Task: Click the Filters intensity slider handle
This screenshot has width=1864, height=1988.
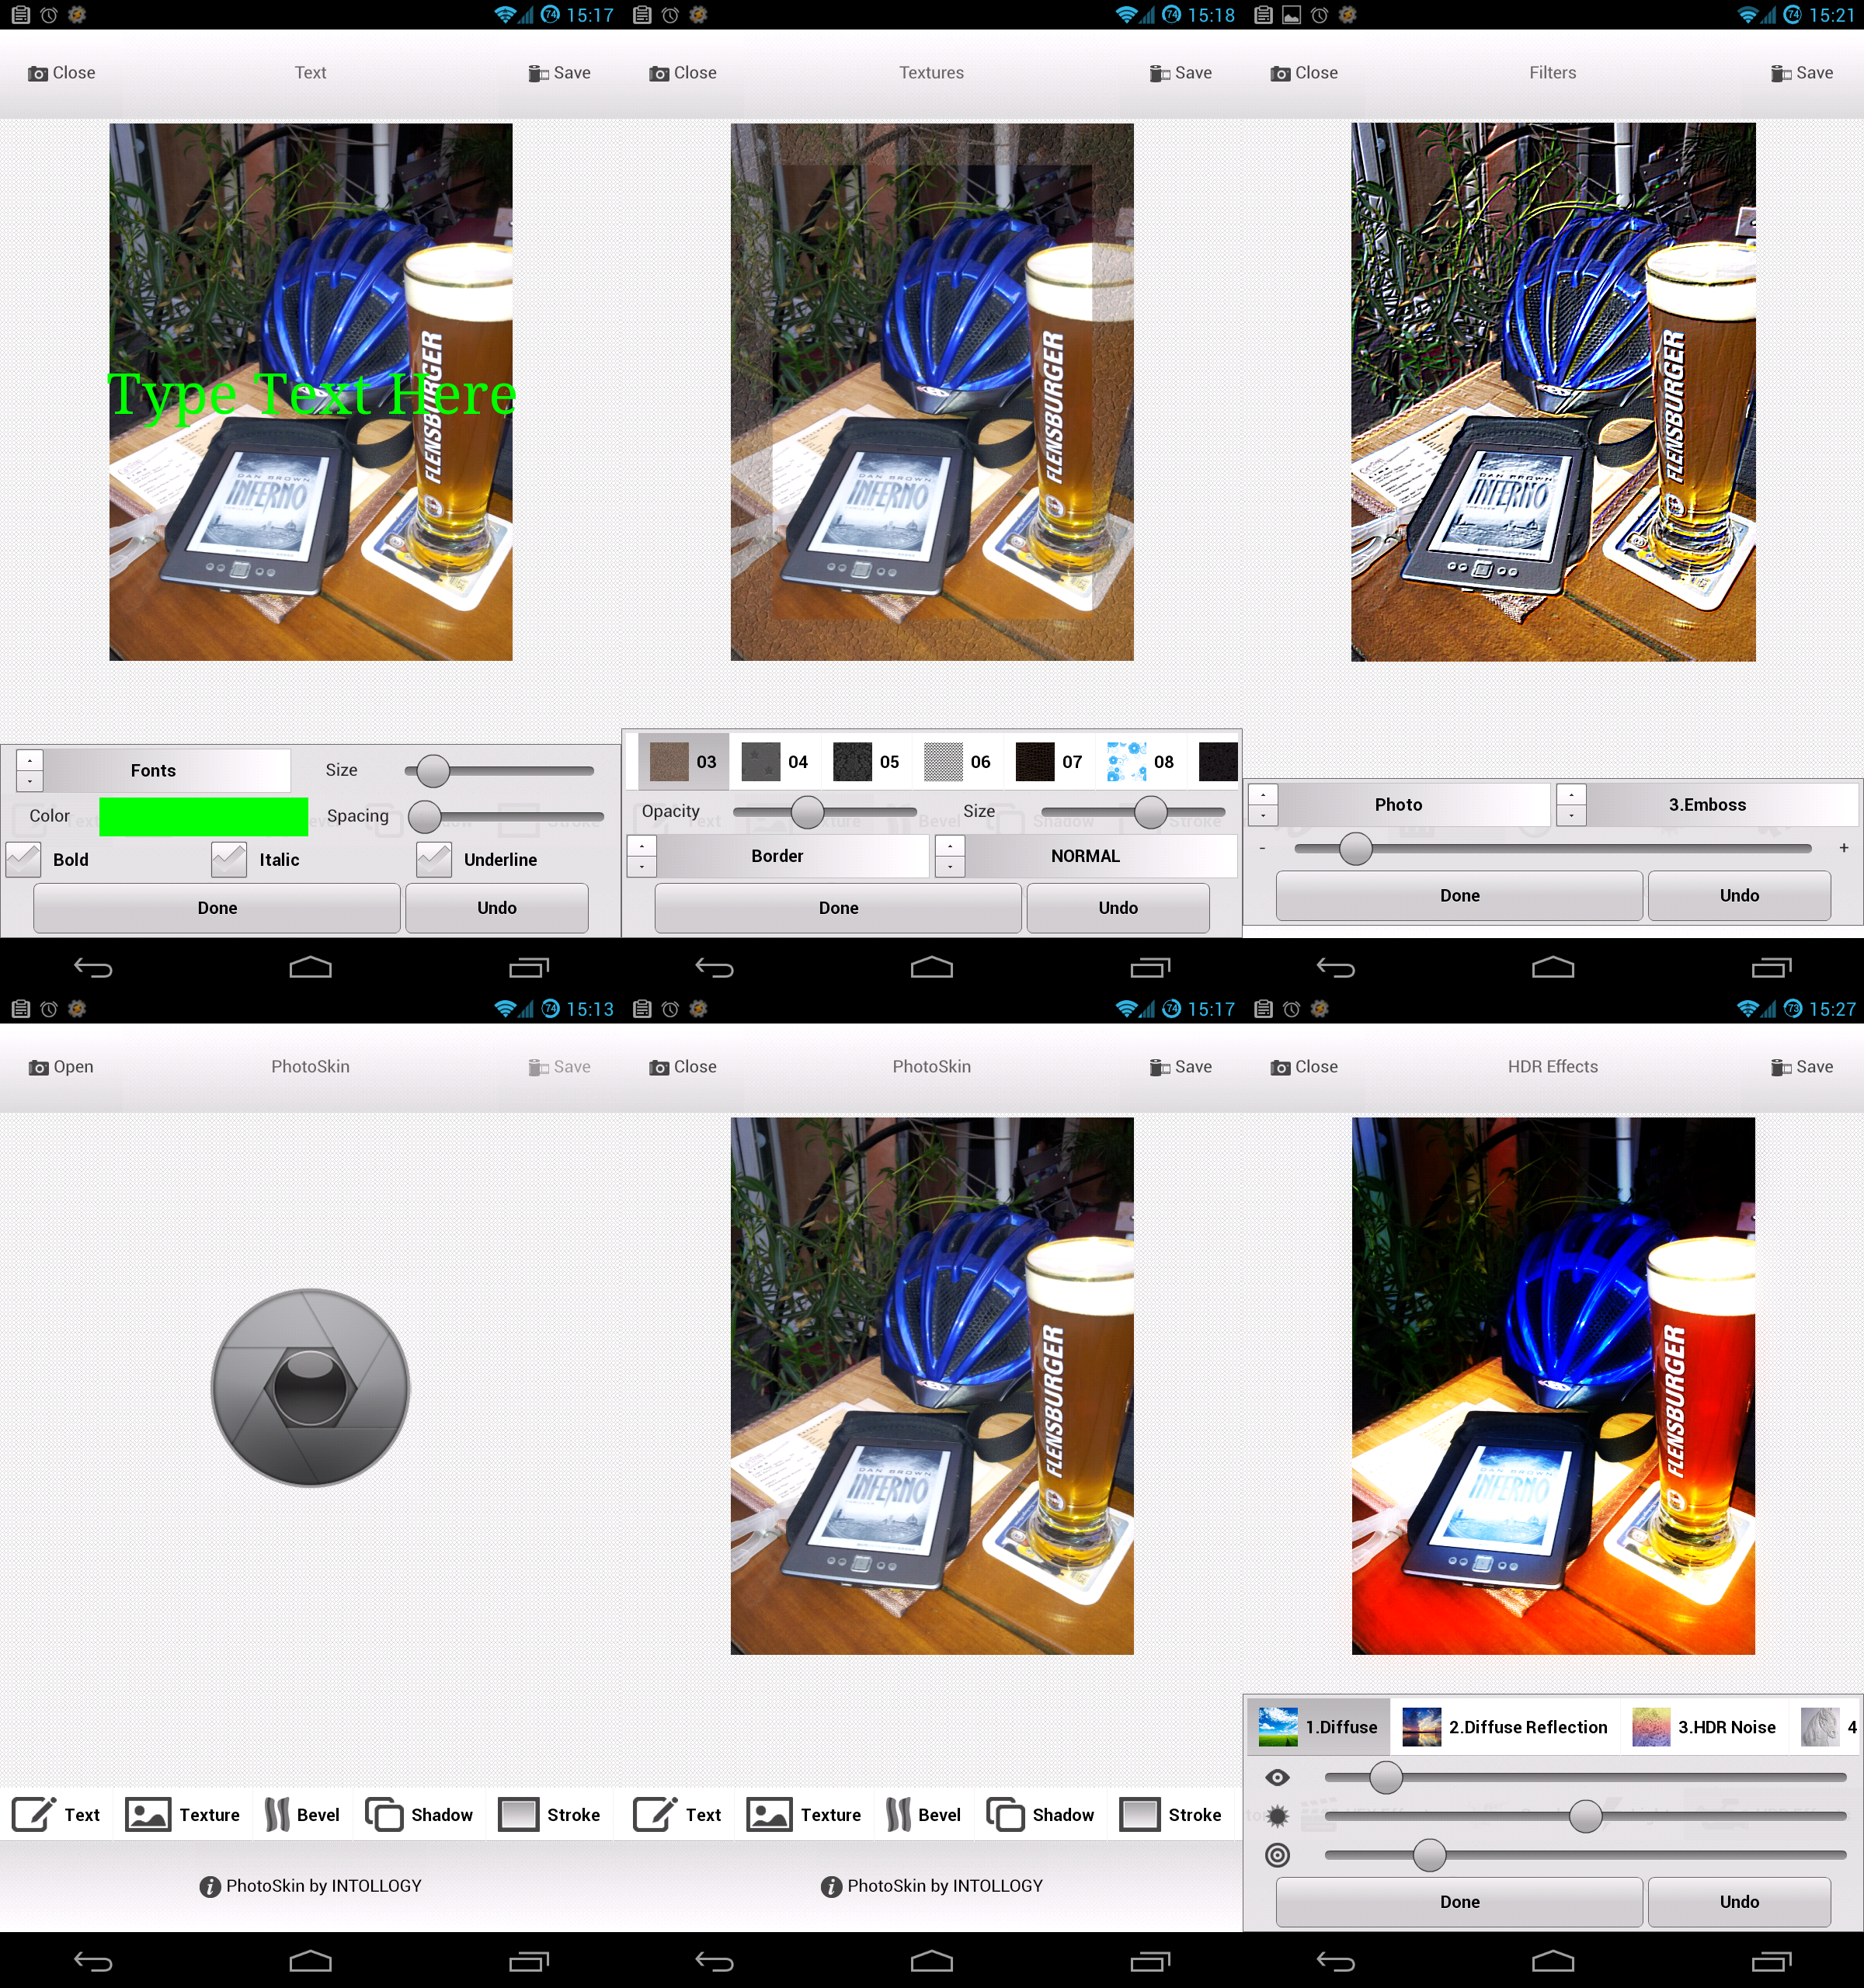Action: [x=1356, y=848]
